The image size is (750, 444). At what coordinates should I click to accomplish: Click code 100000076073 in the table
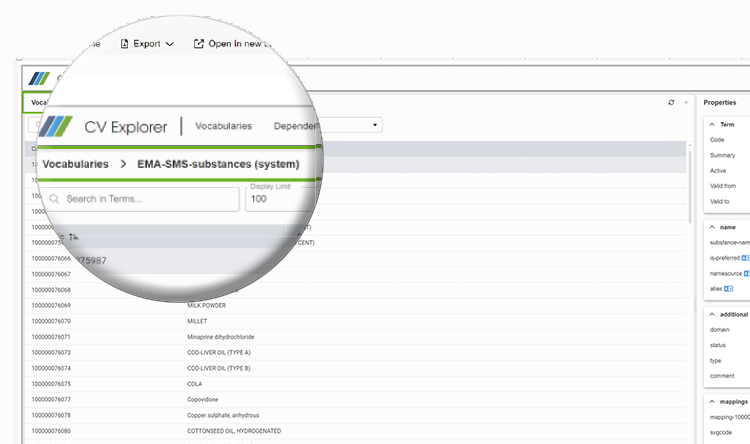51,353
